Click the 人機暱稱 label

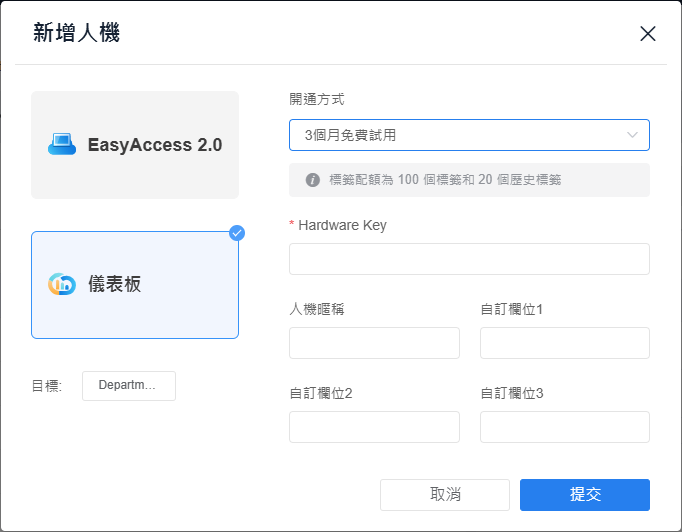(317, 309)
